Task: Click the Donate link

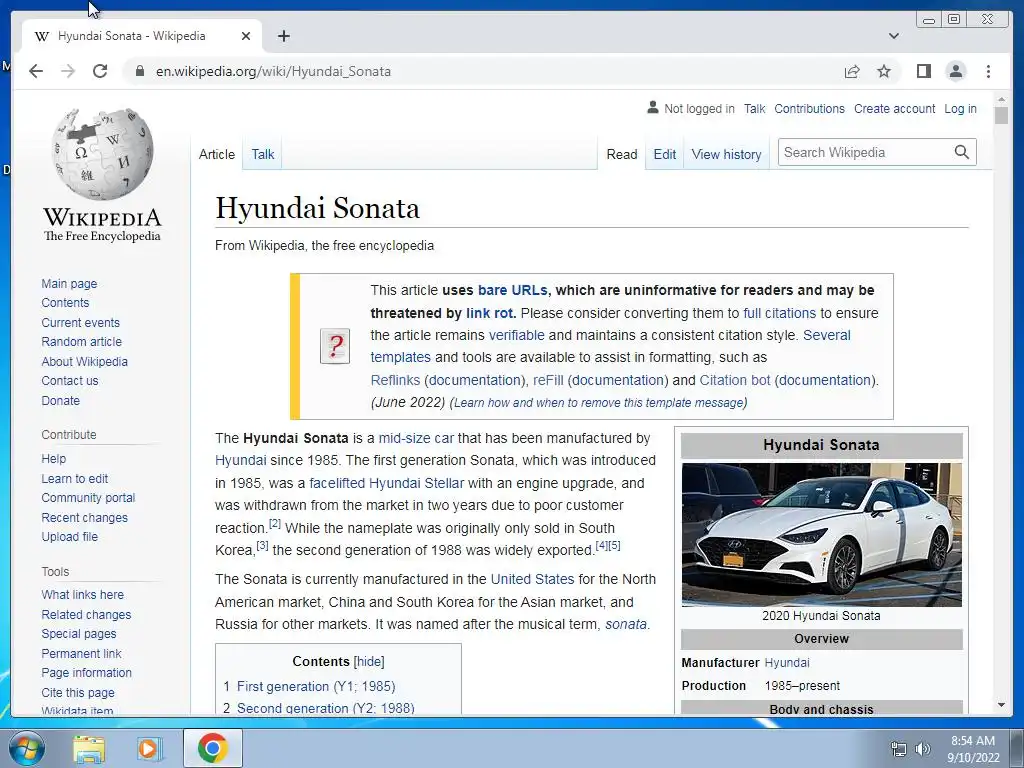Action: [61, 400]
